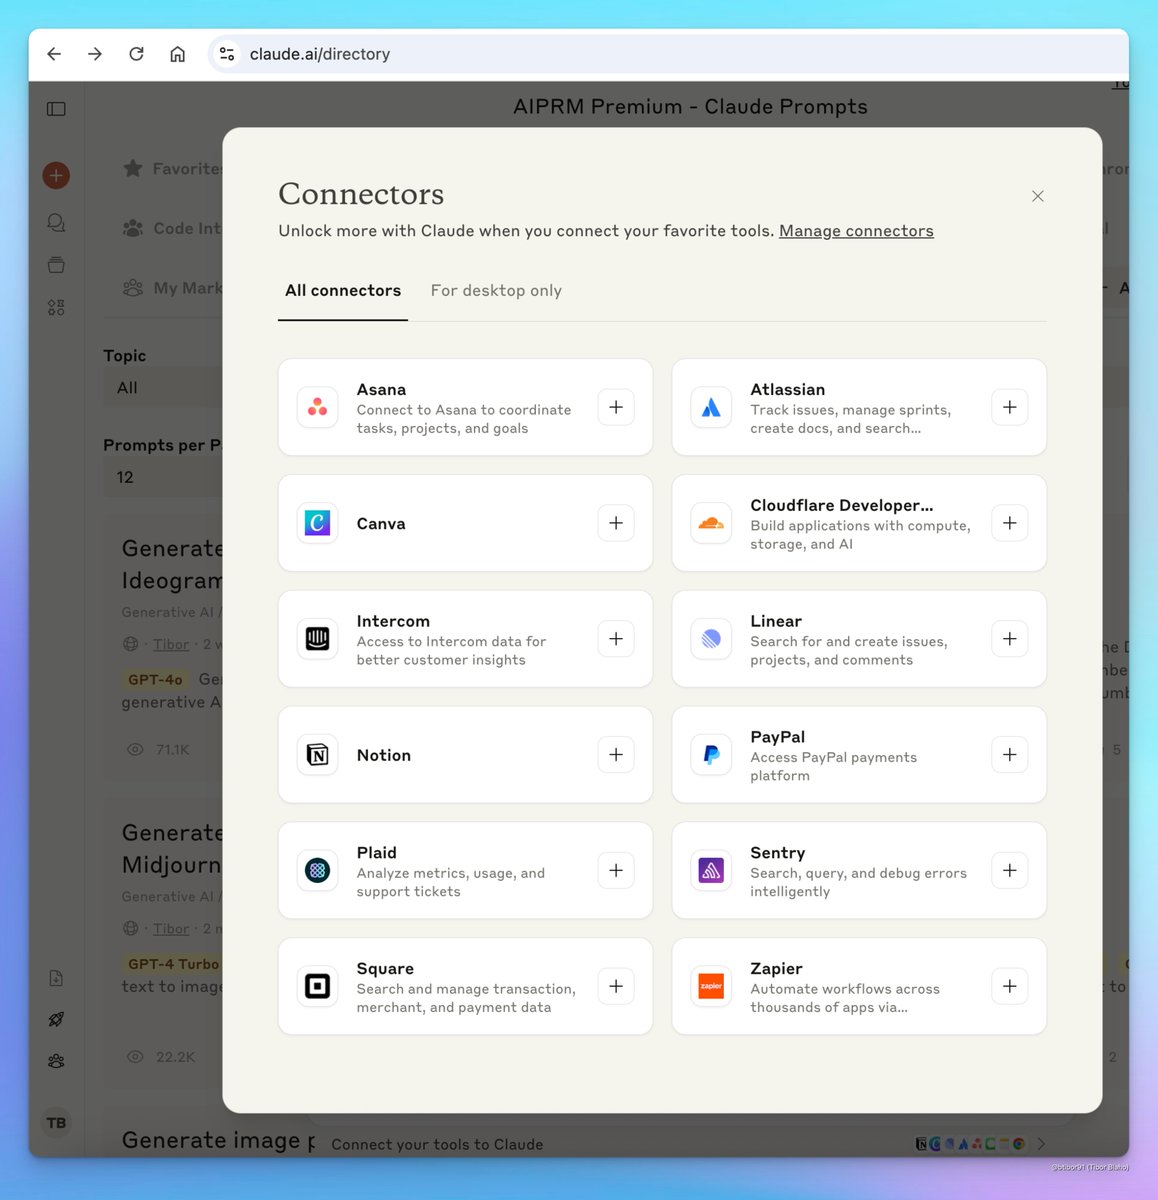Add the Sentry connector

pos(1010,870)
